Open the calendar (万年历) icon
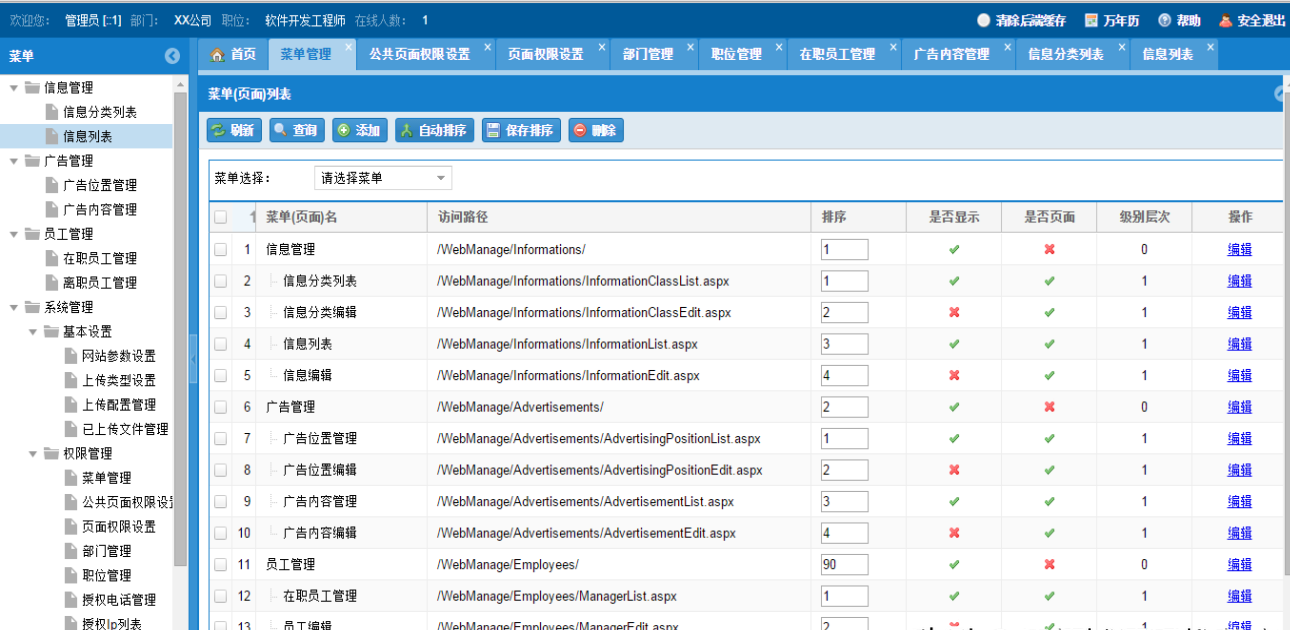Viewport: 1290px width, 630px height. coord(1092,21)
